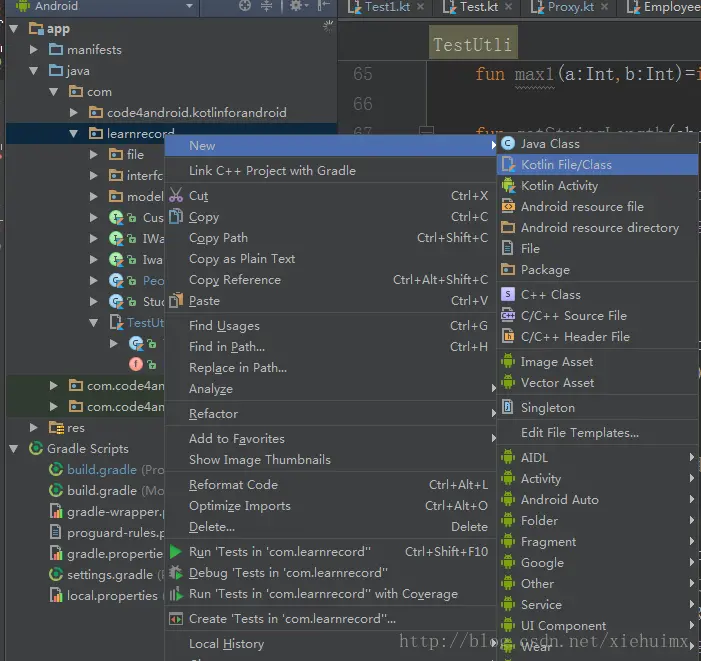The width and height of the screenshot is (701, 661).
Task: Click the Vector Asset android icon
Action: click(508, 383)
